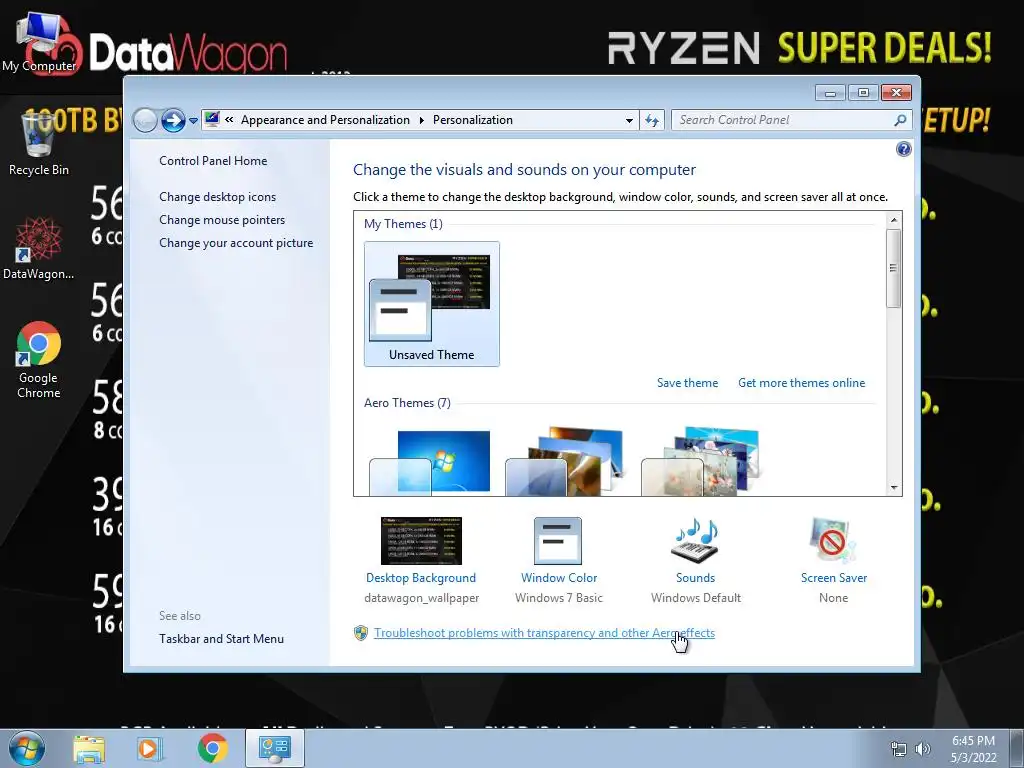The width and height of the screenshot is (1024, 768).
Task: Minimize the Personalization window
Action: pos(830,93)
